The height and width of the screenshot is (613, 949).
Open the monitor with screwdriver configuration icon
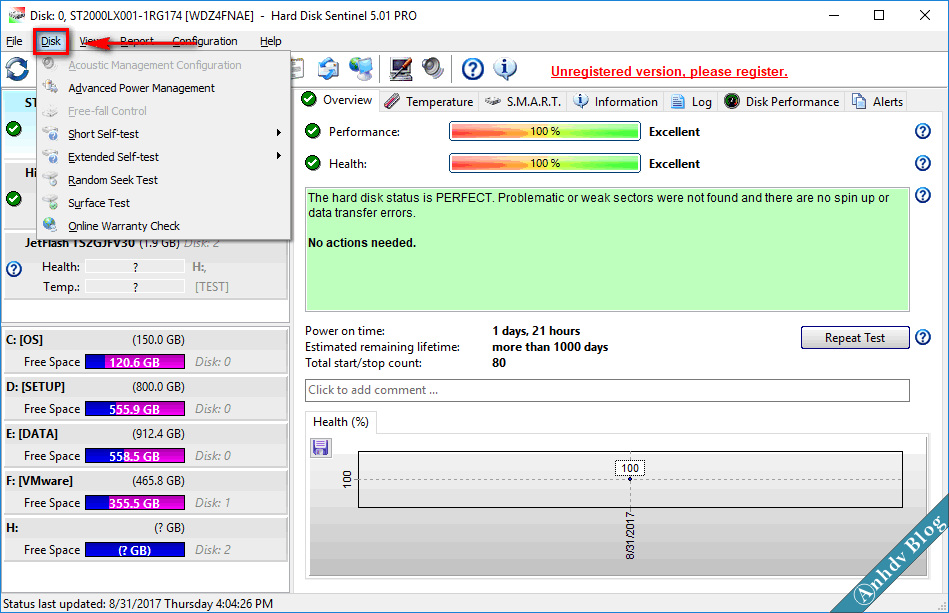[x=400, y=69]
